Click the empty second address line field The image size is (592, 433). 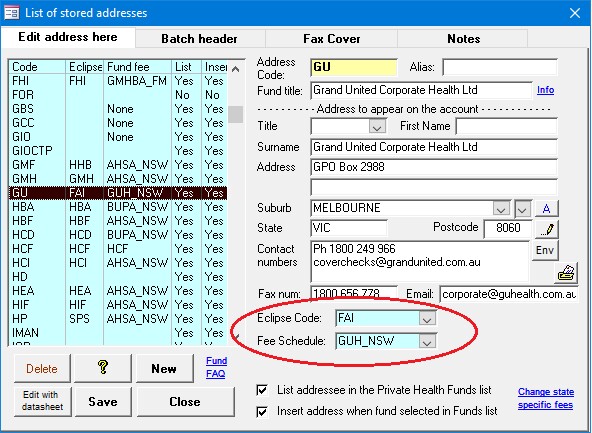(x=434, y=187)
